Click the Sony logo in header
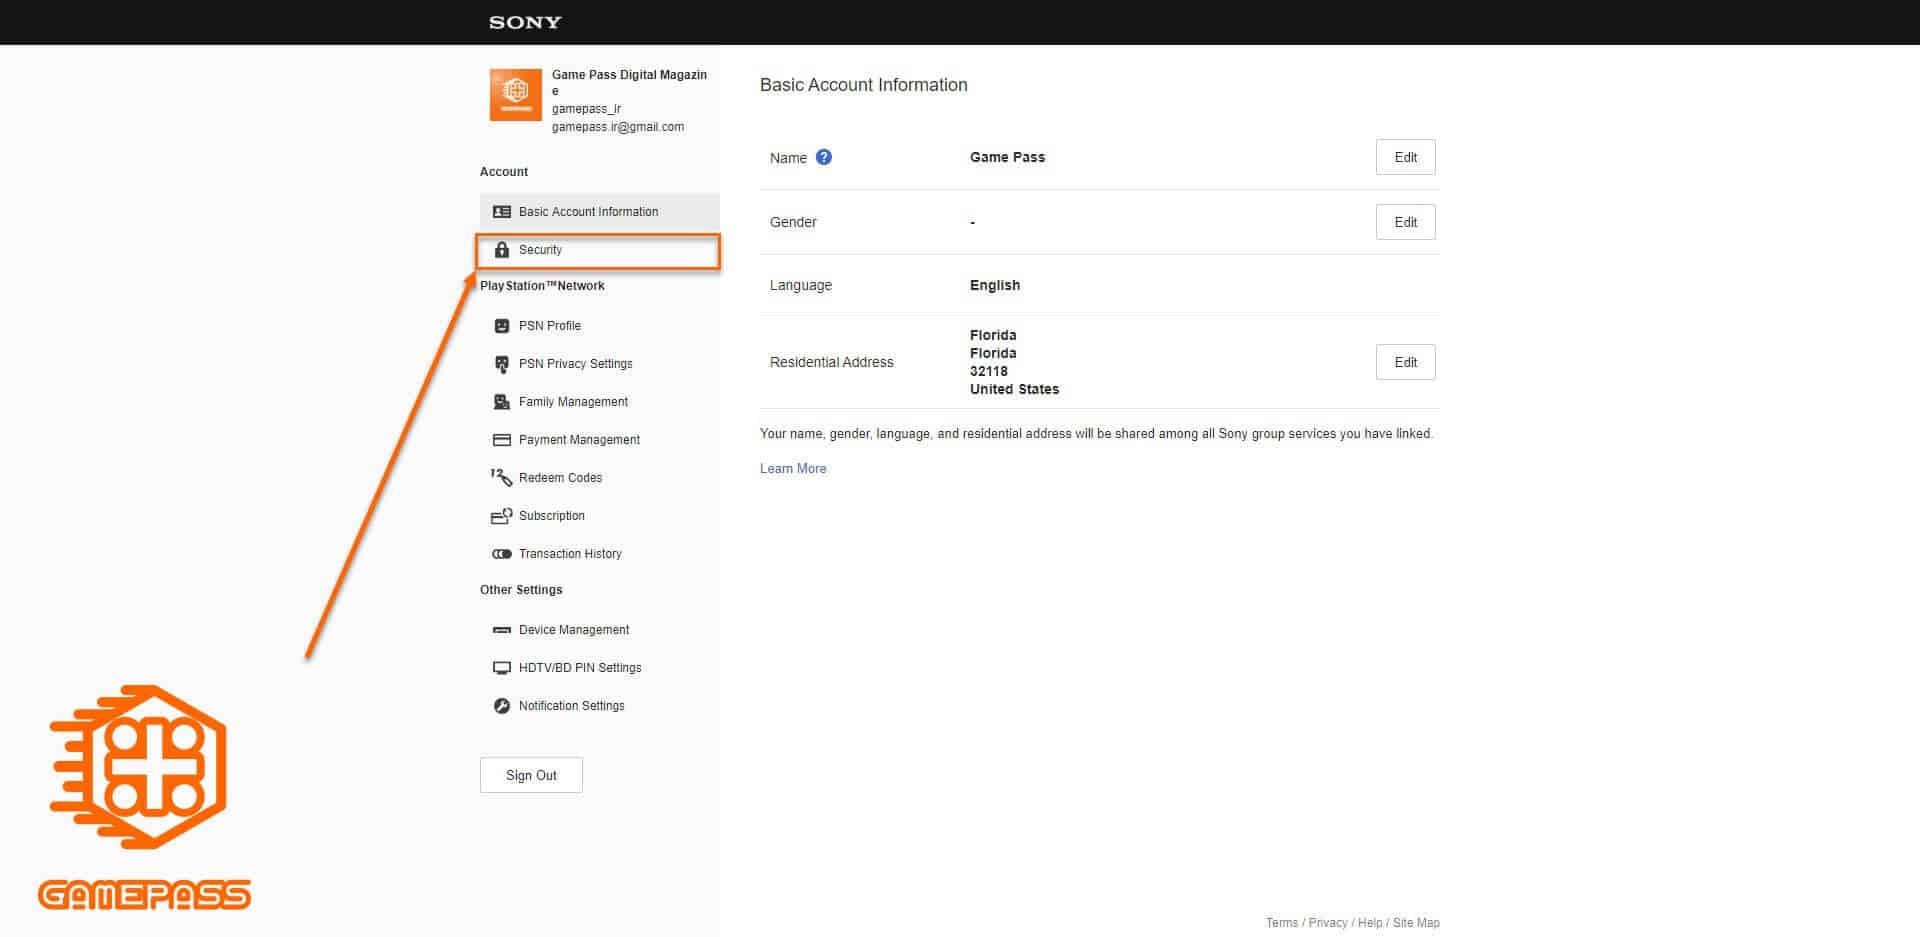Screen dimensions: 1920x937 tap(525, 22)
